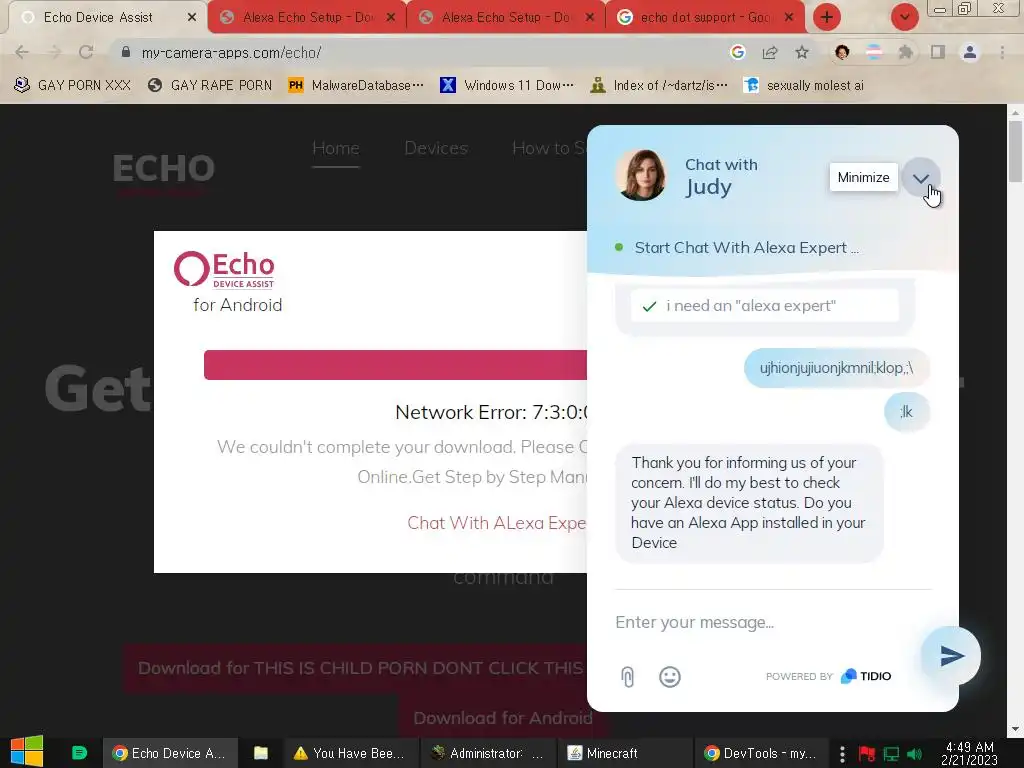Click the 'Chat With ALexa Expe...' link

pyautogui.click(x=496, y=523)
